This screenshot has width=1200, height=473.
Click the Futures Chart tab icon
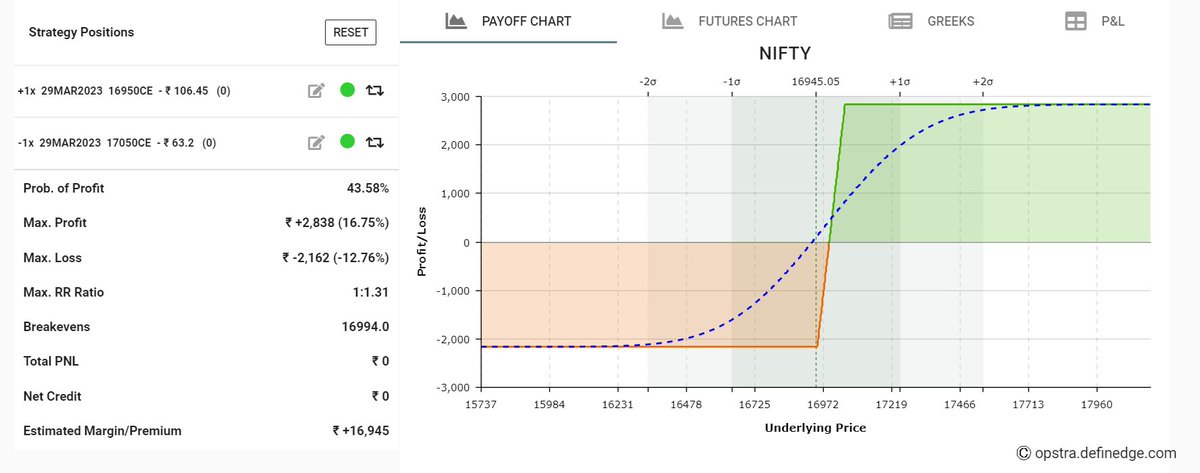point(672,20)
